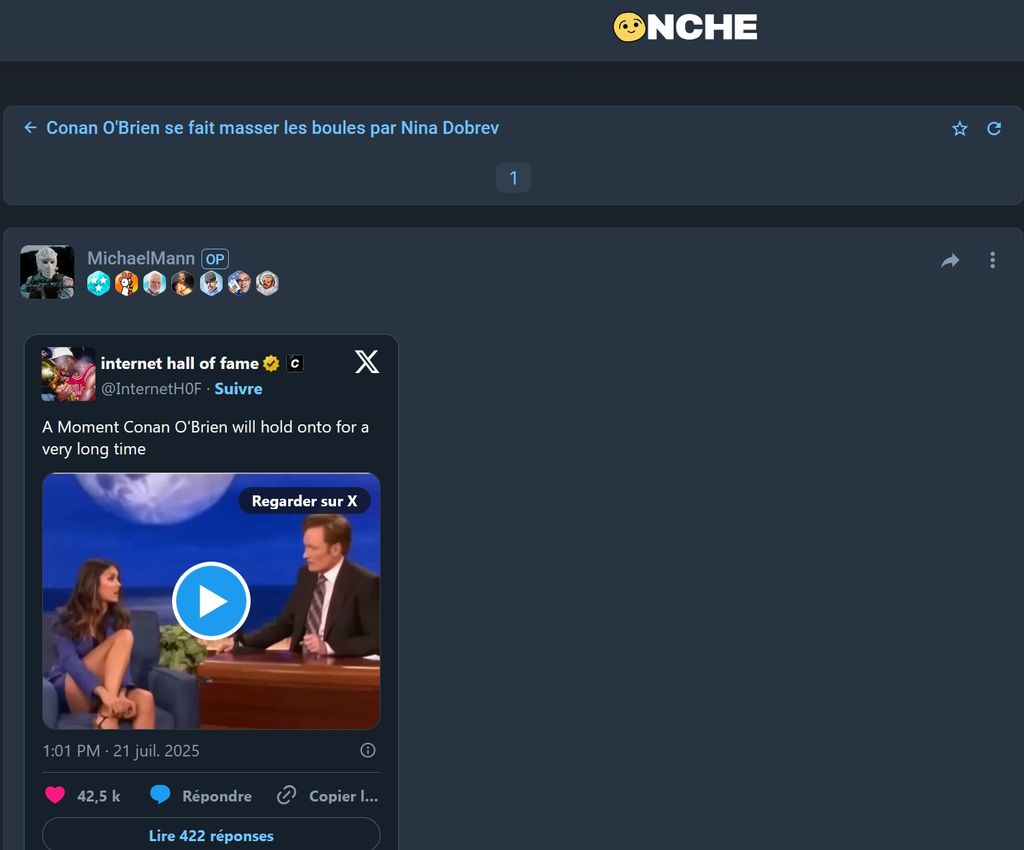
Task: Click the copy link chain icon
Action: (287, 796)
